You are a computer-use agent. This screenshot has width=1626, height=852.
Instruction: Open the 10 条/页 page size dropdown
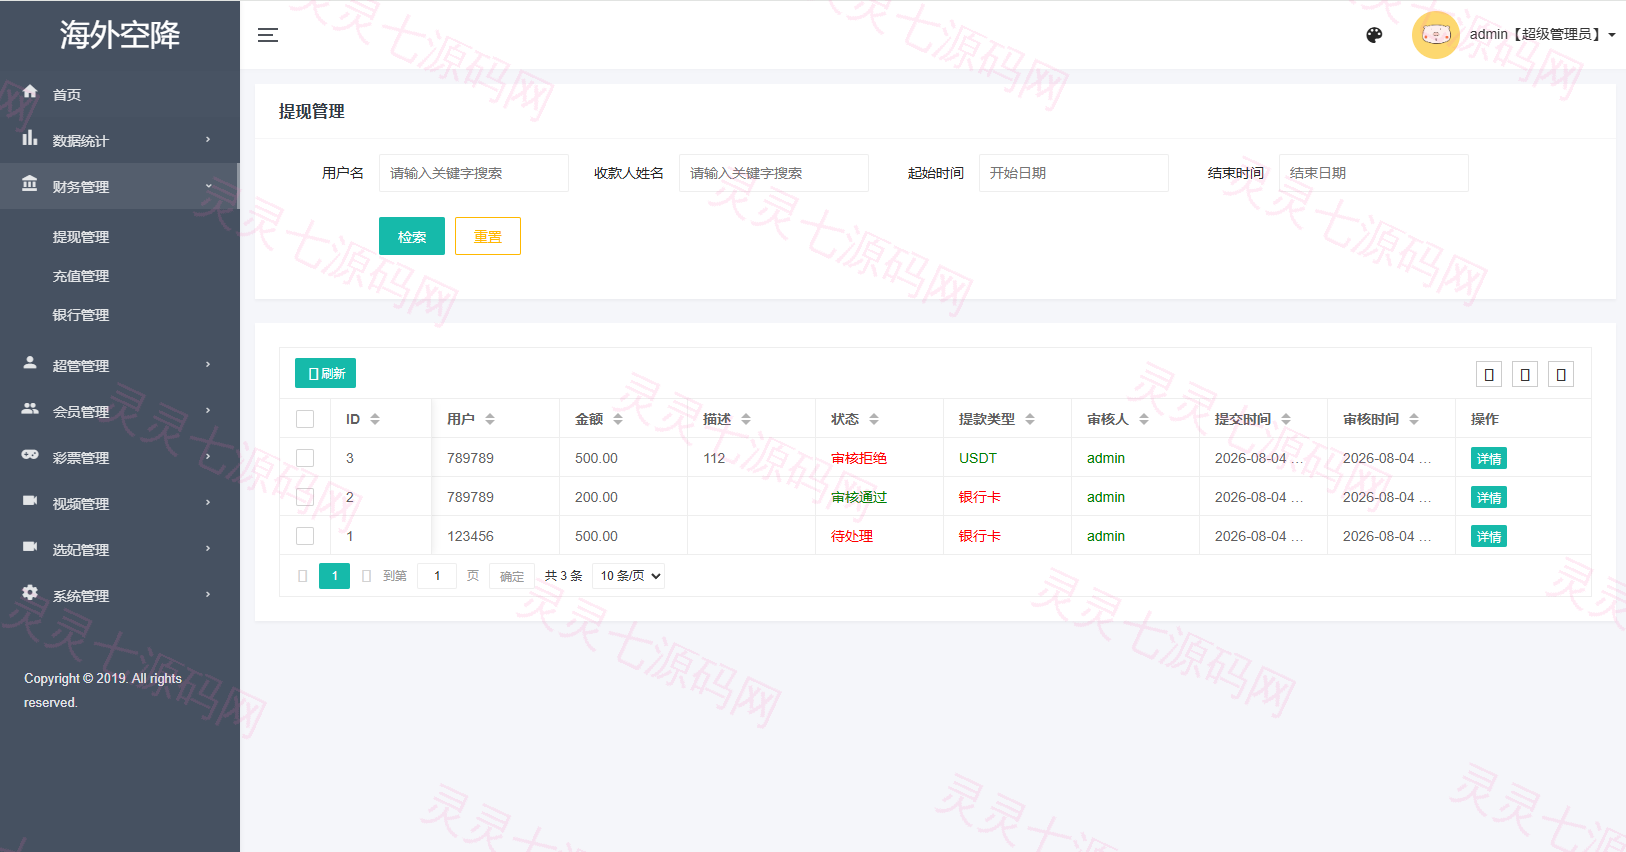point(629,576)
